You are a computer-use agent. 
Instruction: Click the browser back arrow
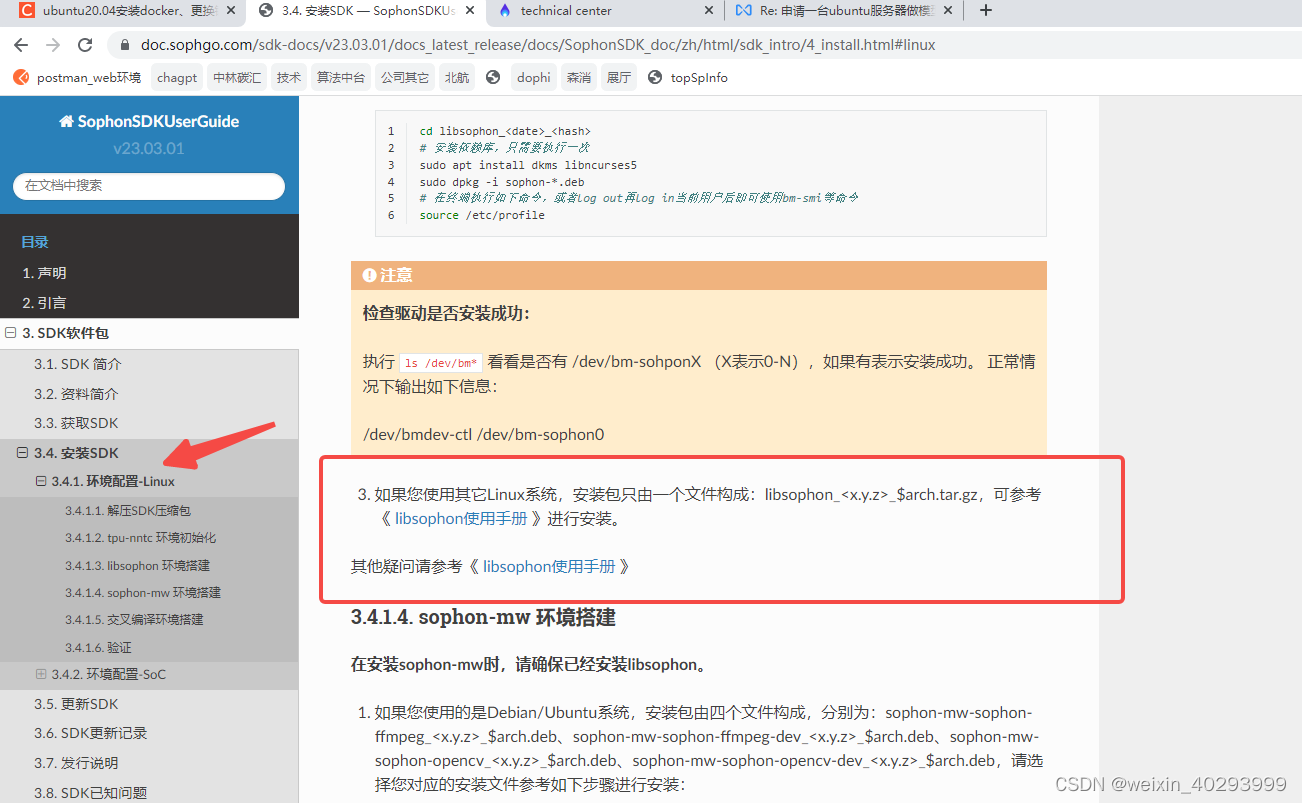20,44
